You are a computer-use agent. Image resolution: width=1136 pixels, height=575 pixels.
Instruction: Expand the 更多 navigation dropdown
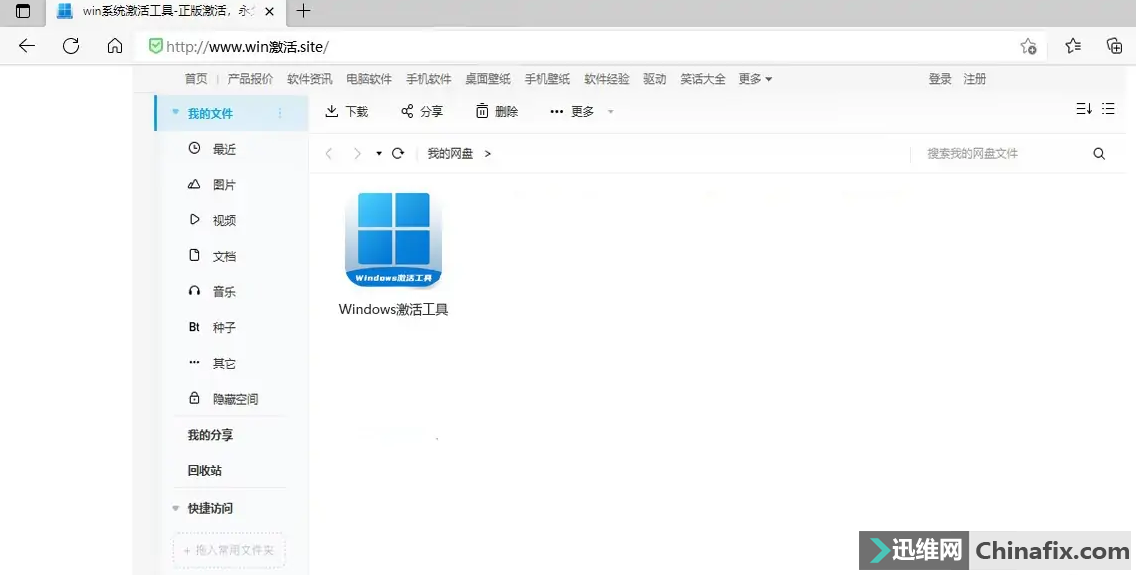pyautogui.click(x=755, y=79)
